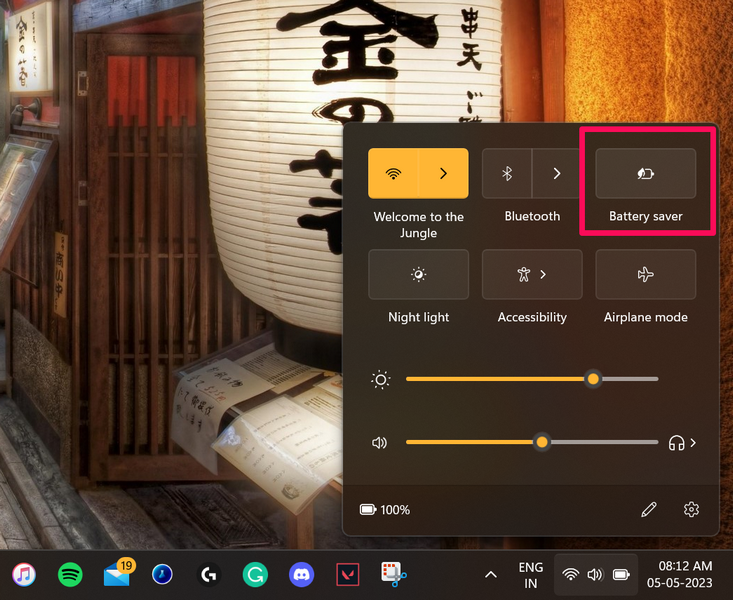
Task: Turn on Airplane mode
Action: tap(645, 275)
